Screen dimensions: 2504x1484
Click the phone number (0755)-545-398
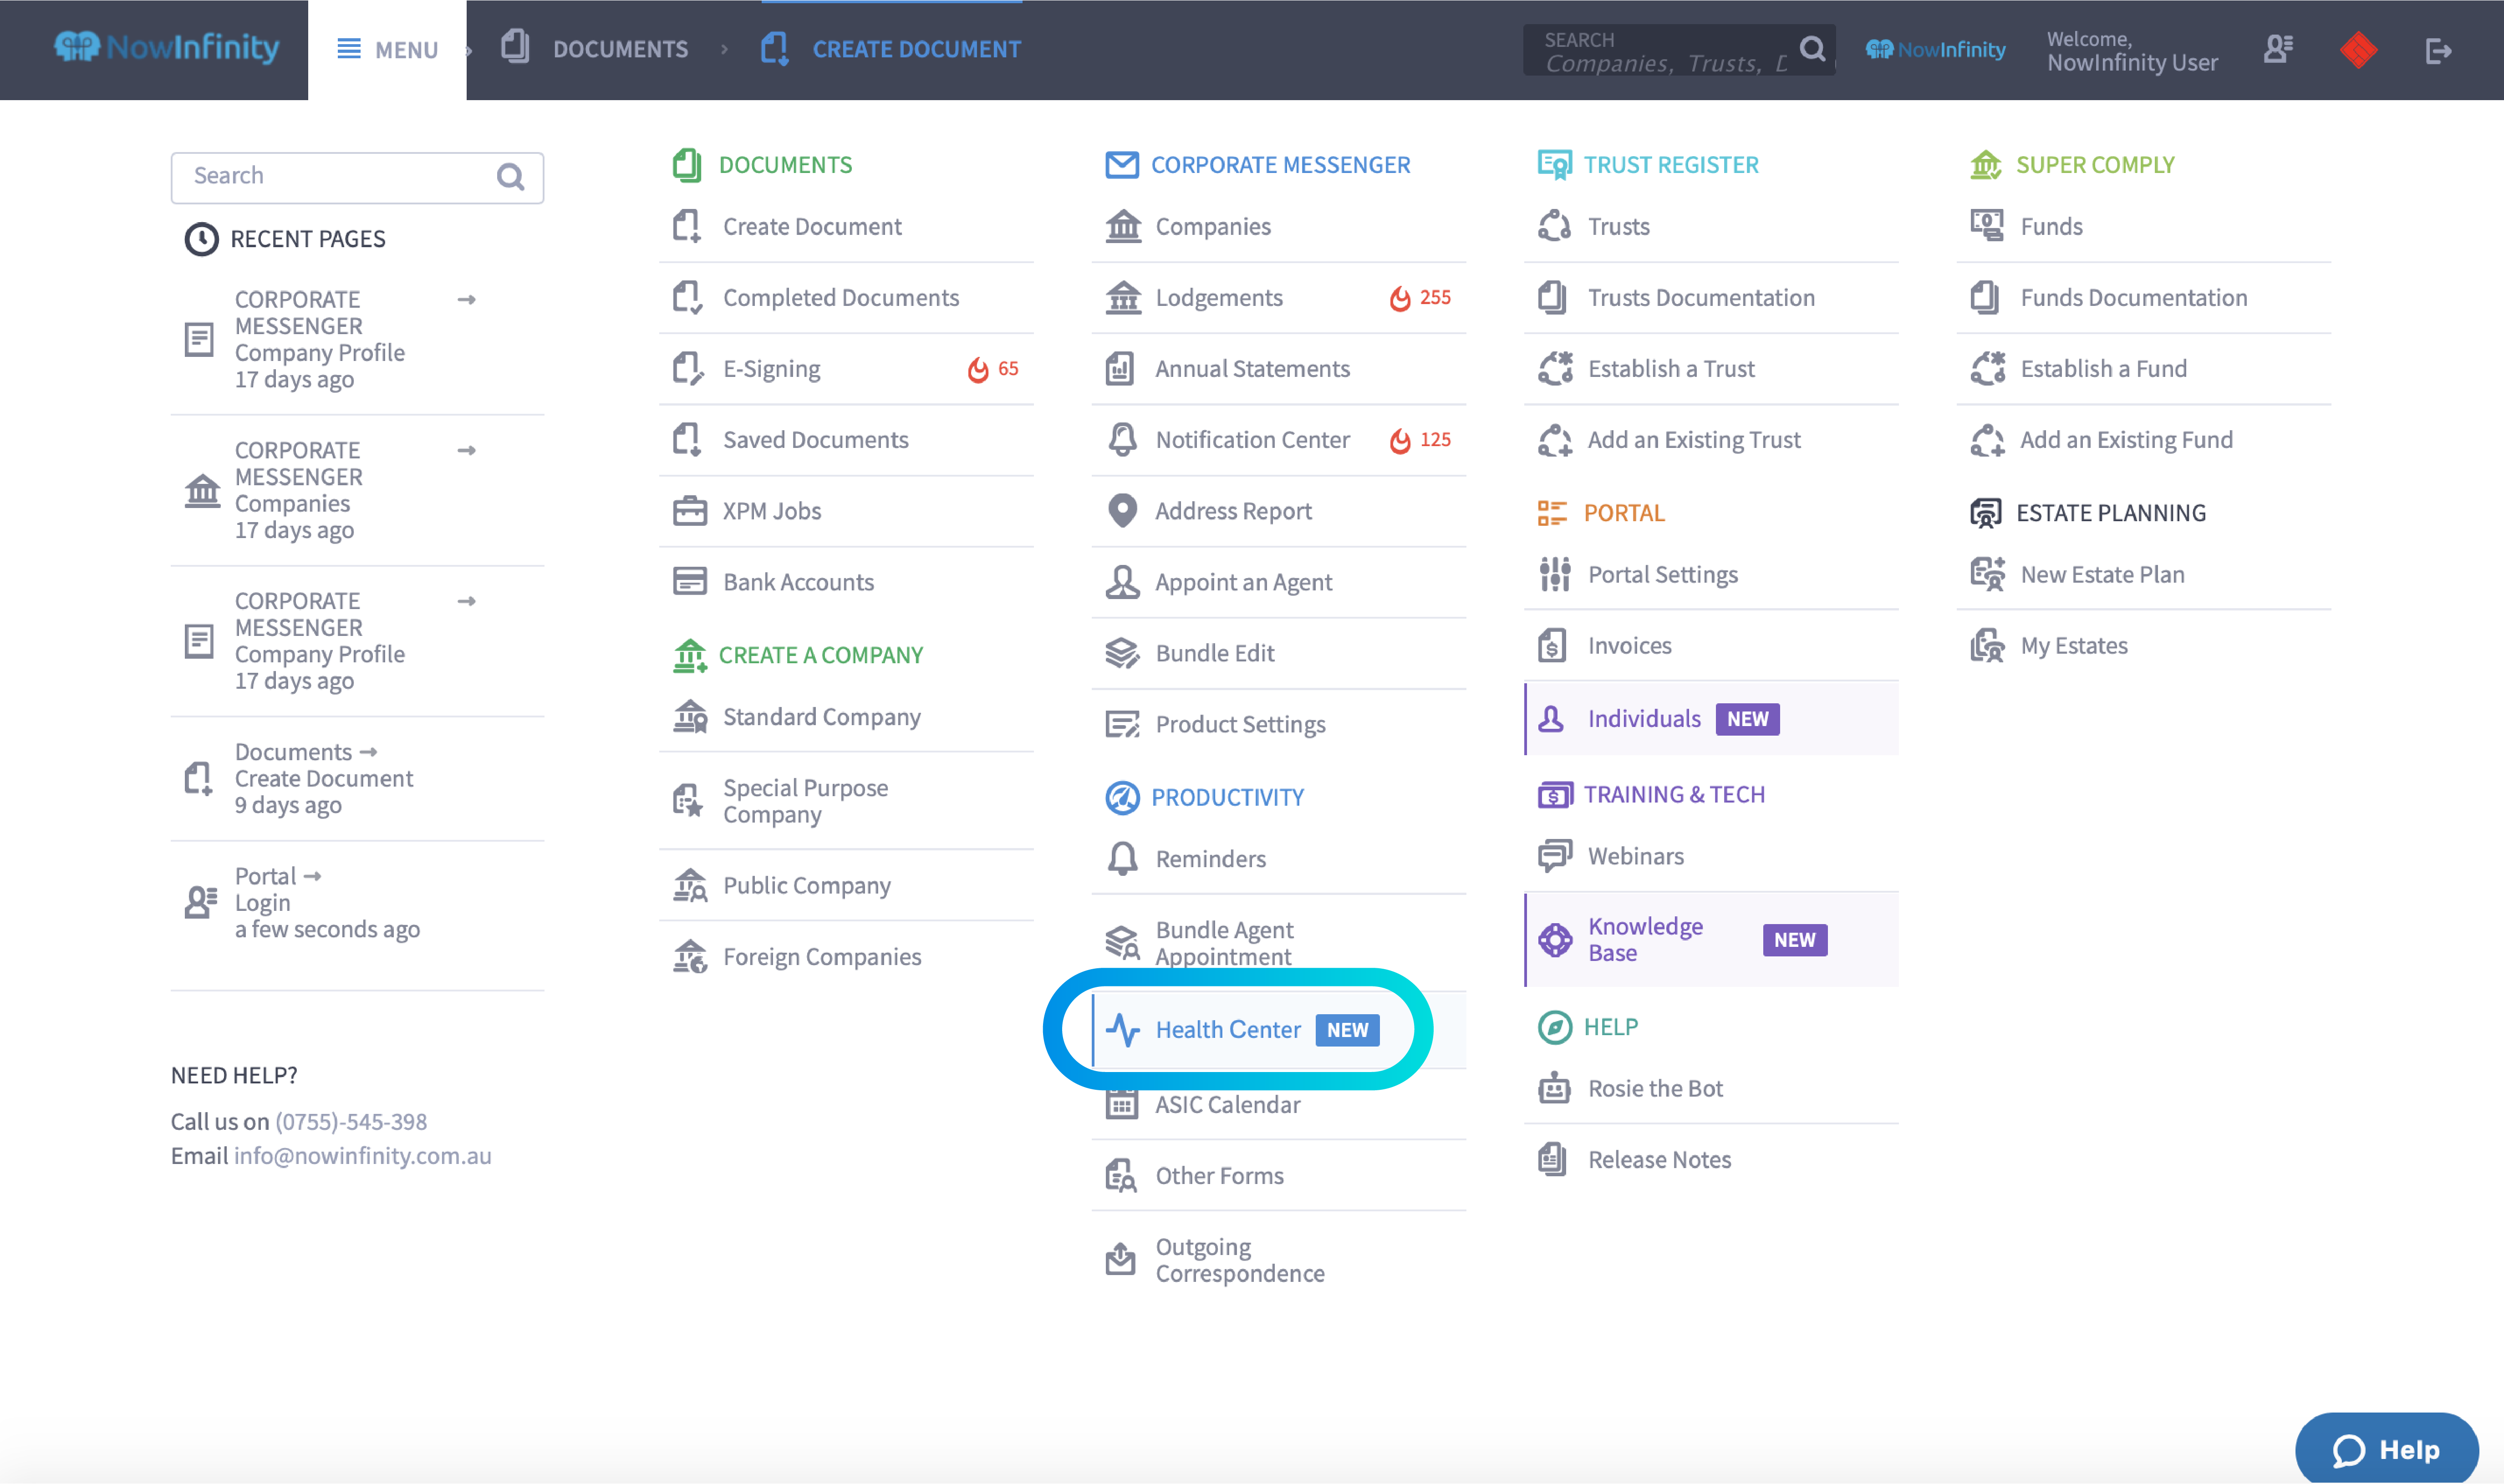[x=351, y=1121]
